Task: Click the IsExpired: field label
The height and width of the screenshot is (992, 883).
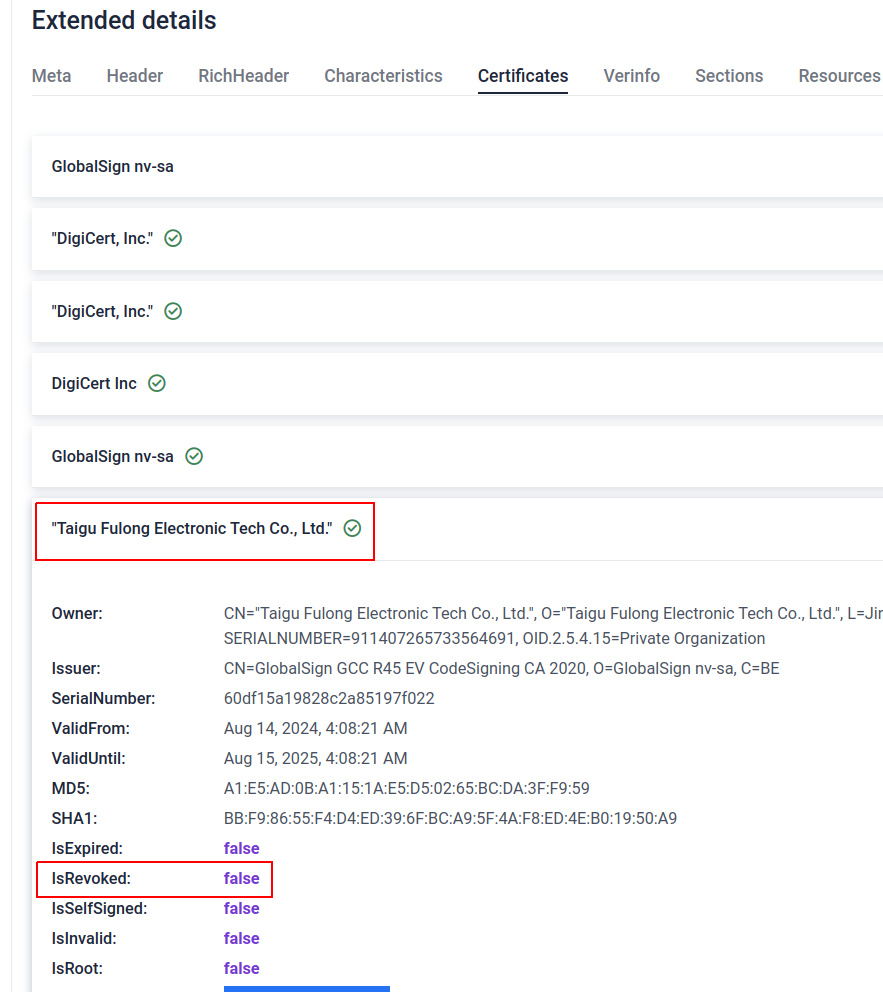Action: pos(87,848)
